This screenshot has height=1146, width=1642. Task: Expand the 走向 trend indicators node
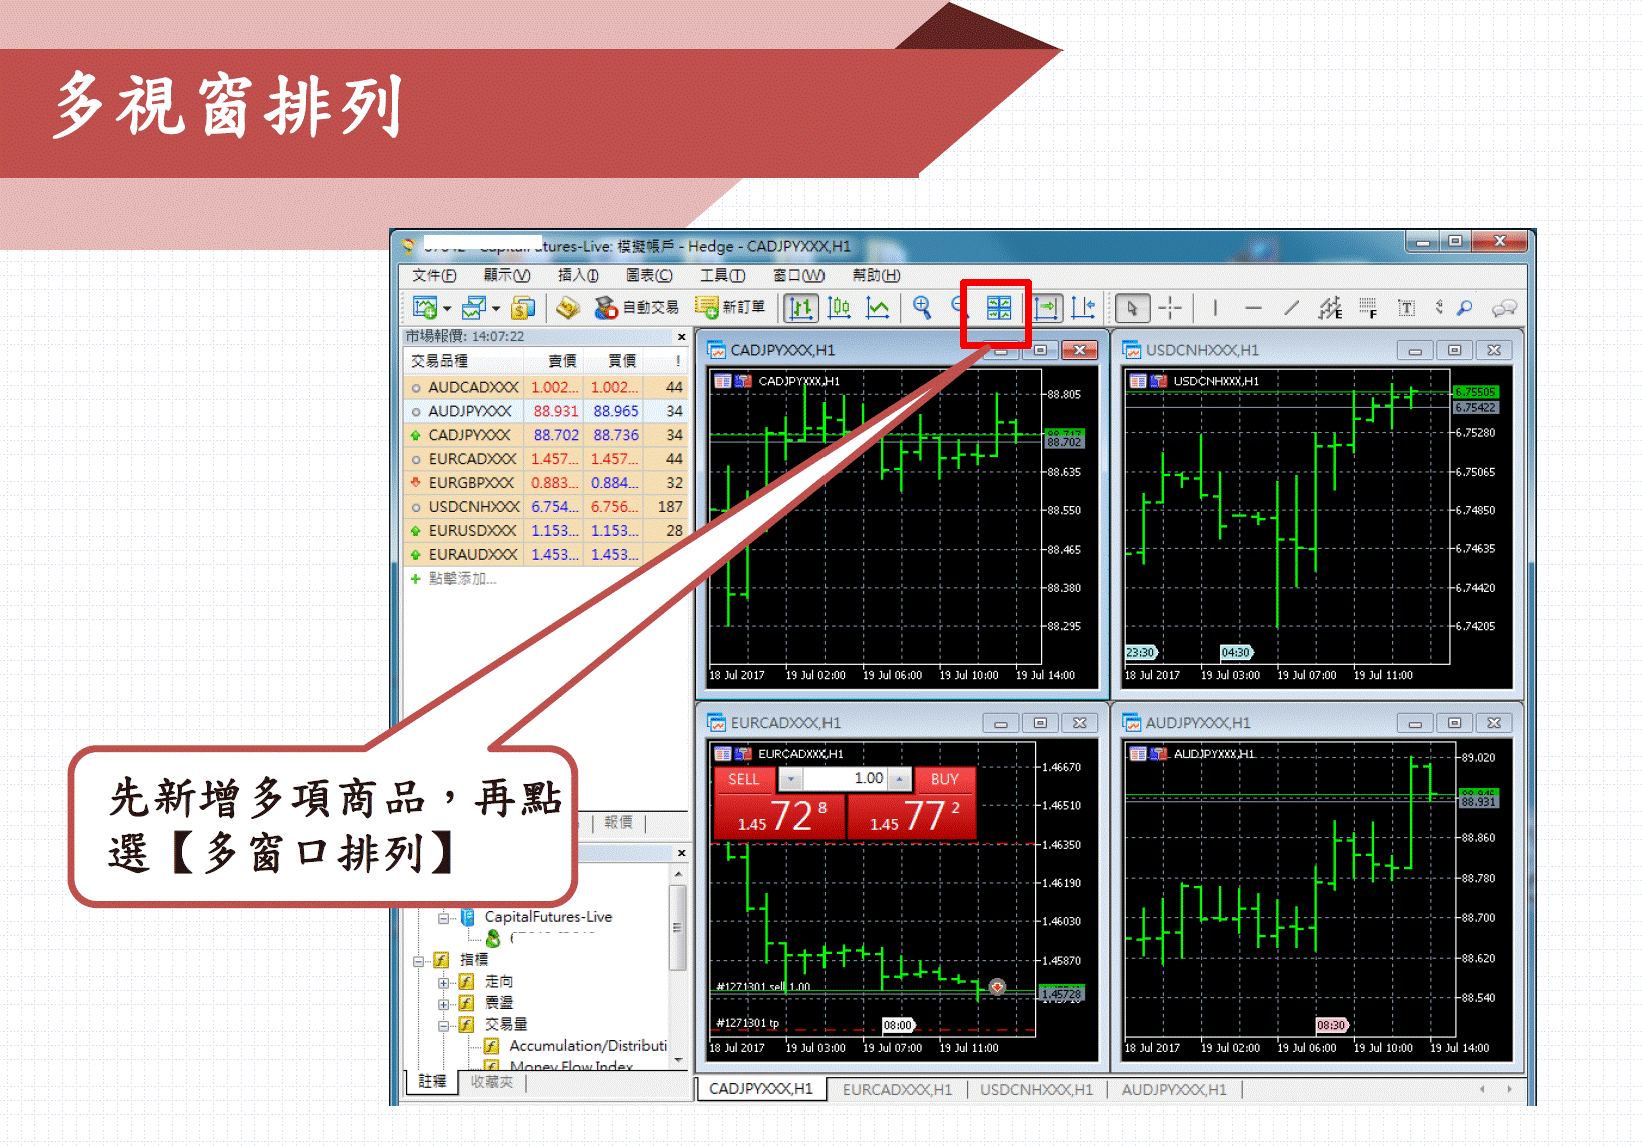pos(443,983)
